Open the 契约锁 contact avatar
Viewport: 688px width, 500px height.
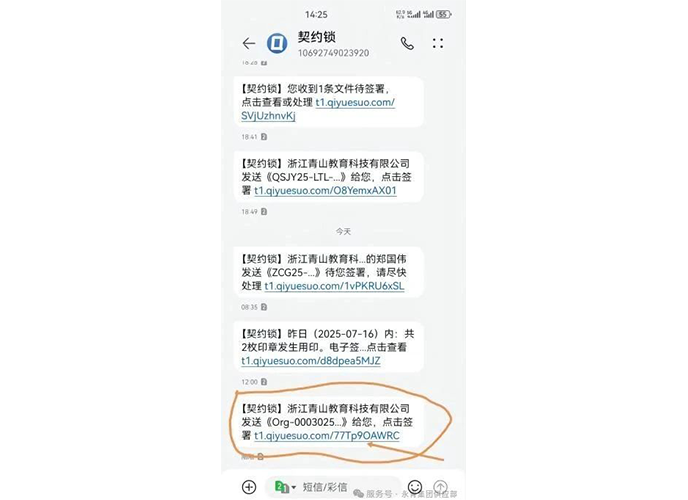[x=277, y=43]
